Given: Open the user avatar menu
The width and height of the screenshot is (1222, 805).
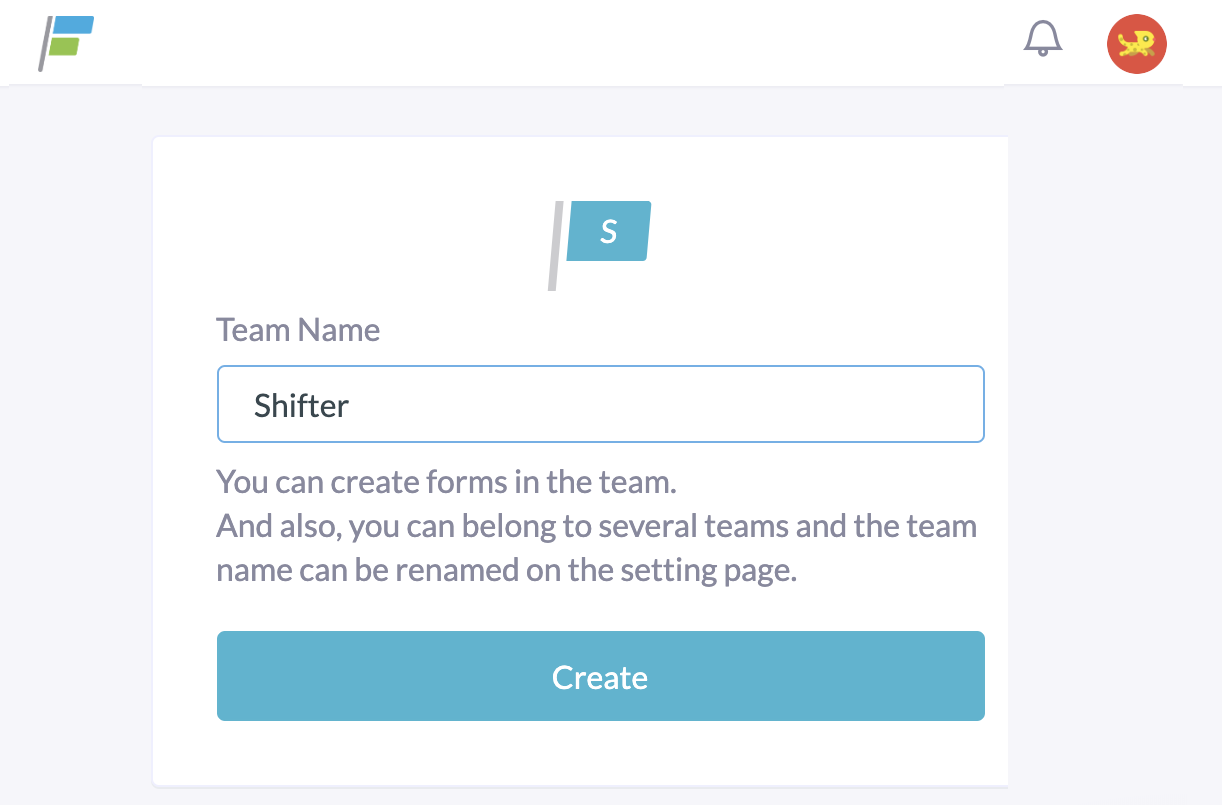Looking at the screenshot, I should click(x=1137, y=43).
